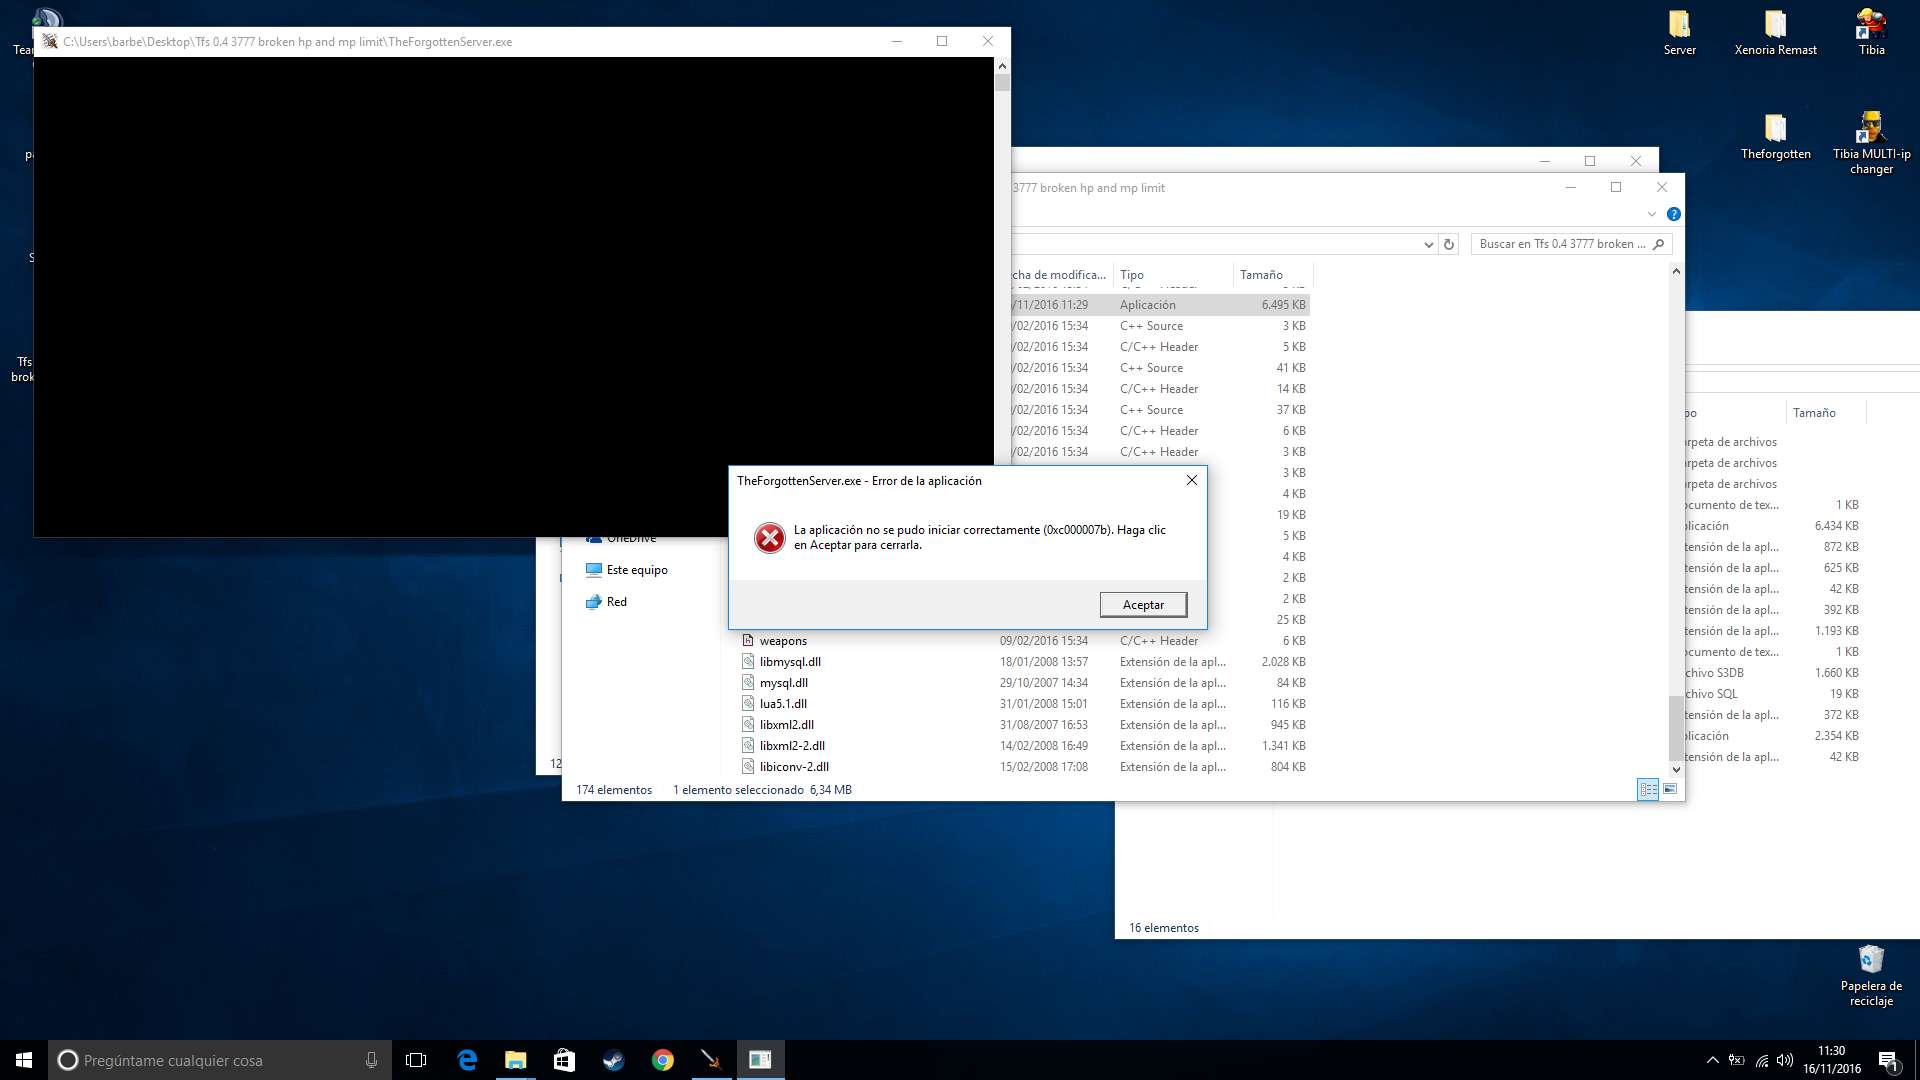Select the Xenoria Remast desktop folder

point(1775,32)
